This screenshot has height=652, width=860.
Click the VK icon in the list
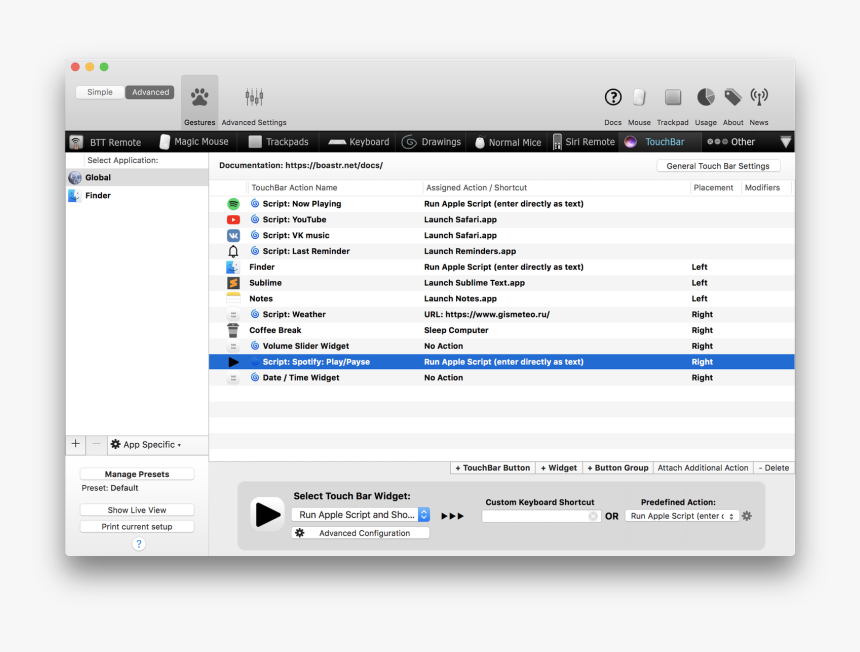click(x=233, y=236)
